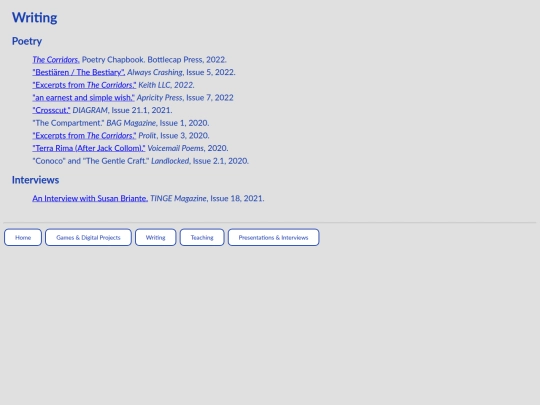The image size is (540, 405).
Task: Open The Corridors poetry chapbook link
Action: tap(56, 60)
